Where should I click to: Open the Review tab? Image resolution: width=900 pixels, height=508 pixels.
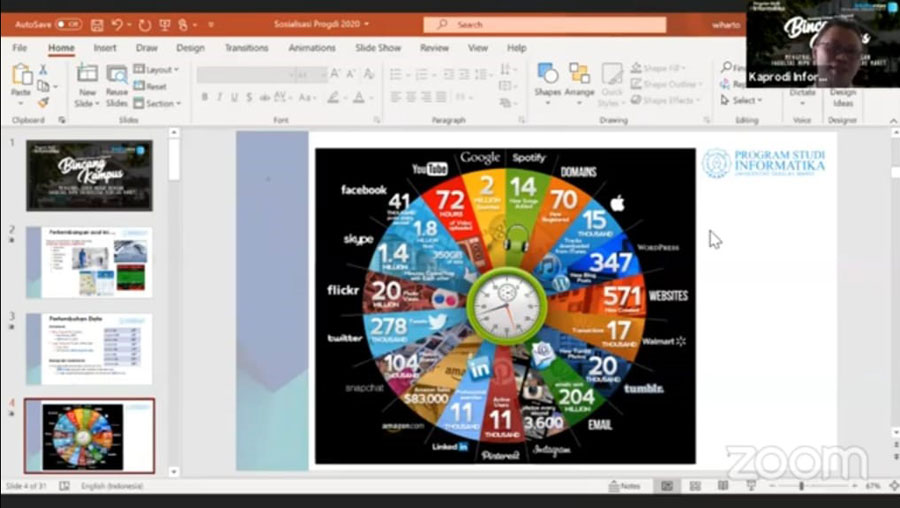434,48
